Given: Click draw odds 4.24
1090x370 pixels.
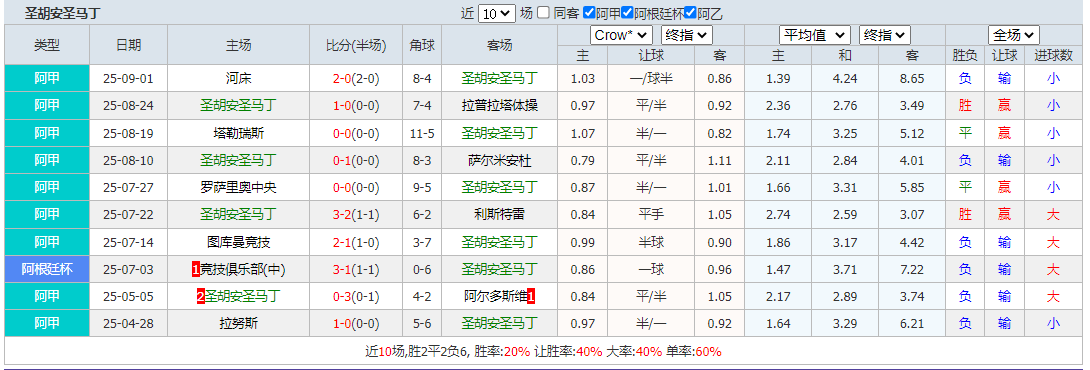Looking at the screenshot, I should 845,79.
